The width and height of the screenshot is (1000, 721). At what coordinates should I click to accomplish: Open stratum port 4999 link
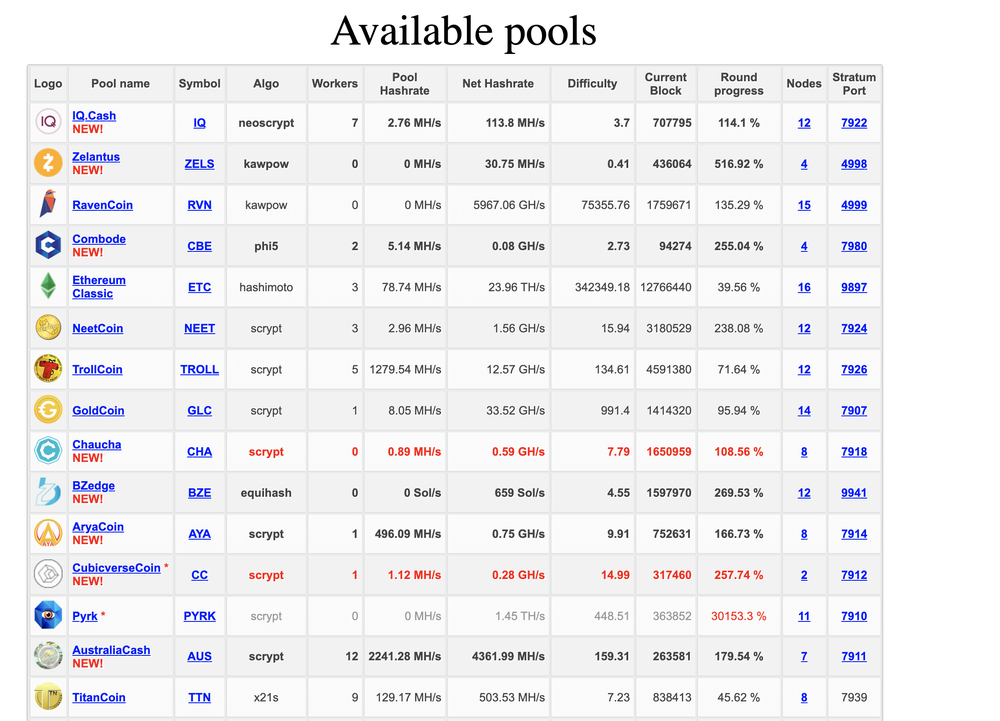point(854,205)
